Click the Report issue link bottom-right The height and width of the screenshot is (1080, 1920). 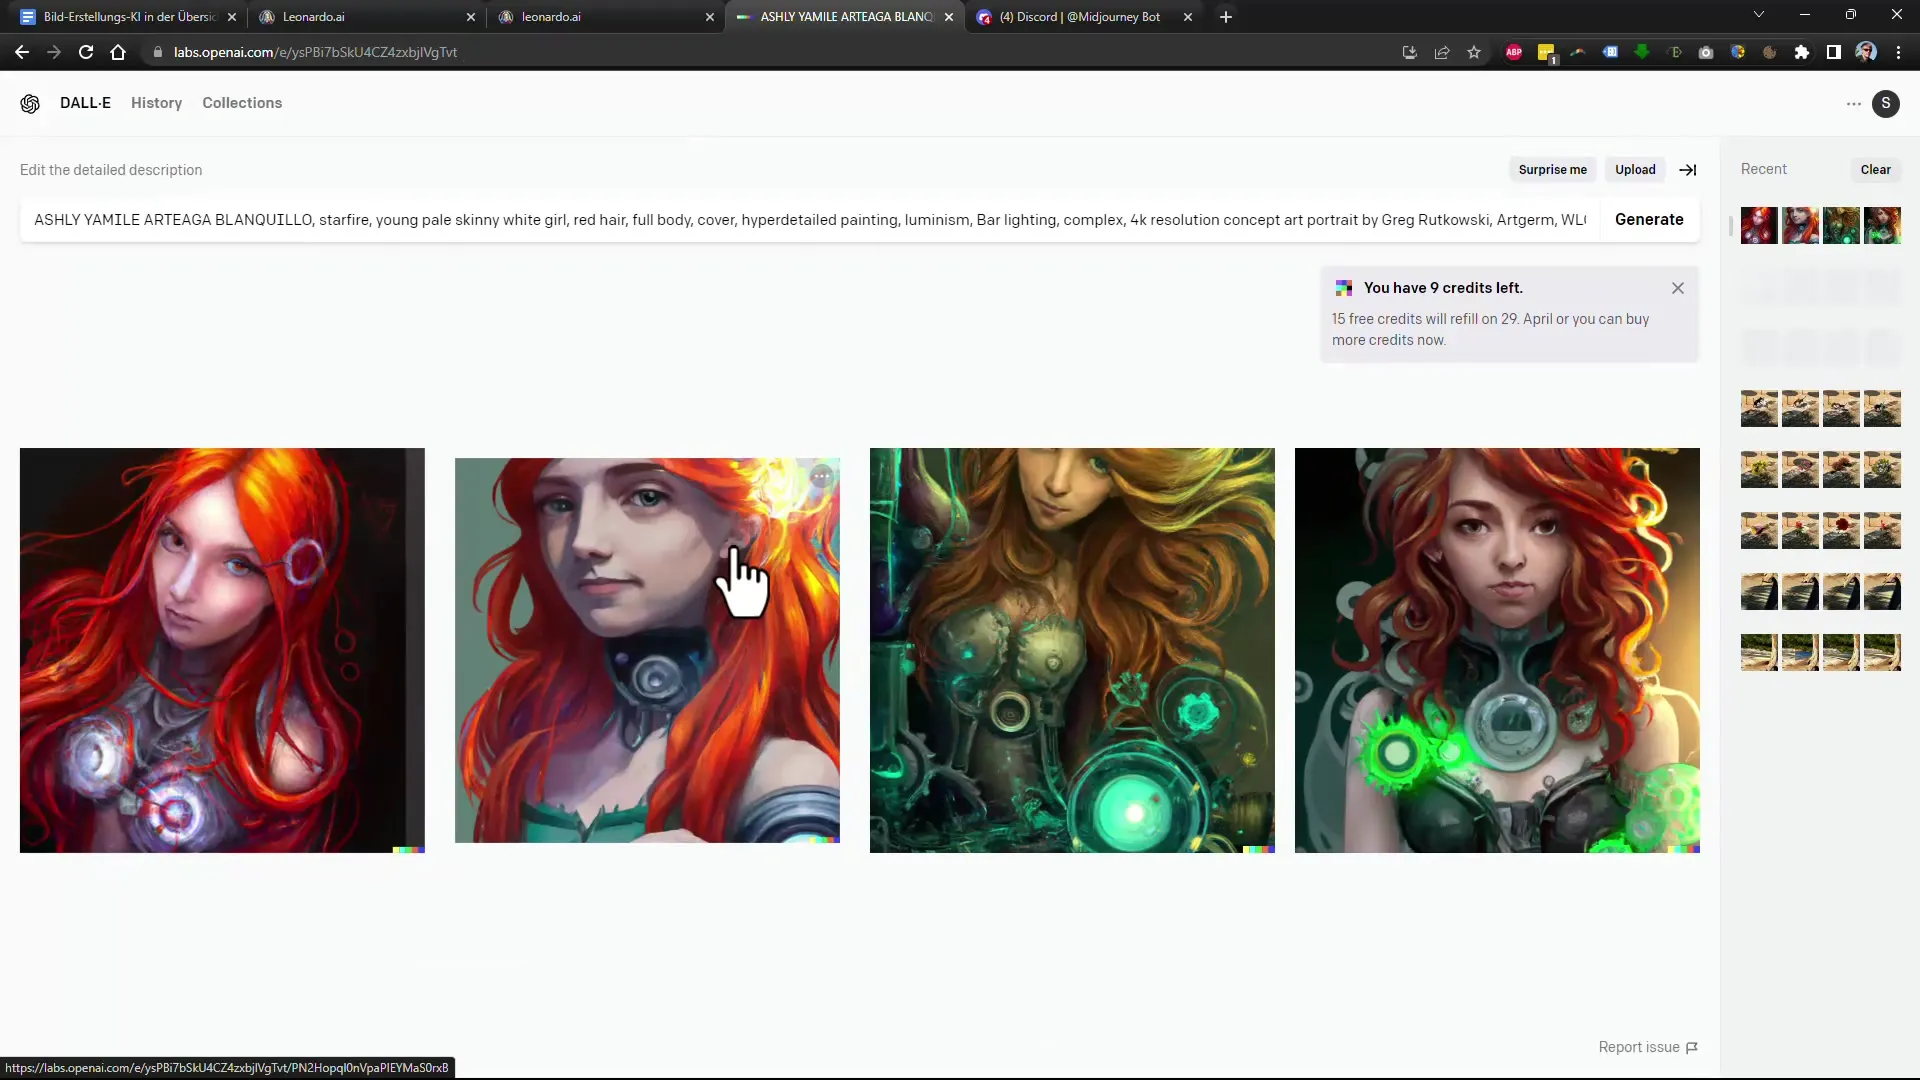point(1639,1047)
